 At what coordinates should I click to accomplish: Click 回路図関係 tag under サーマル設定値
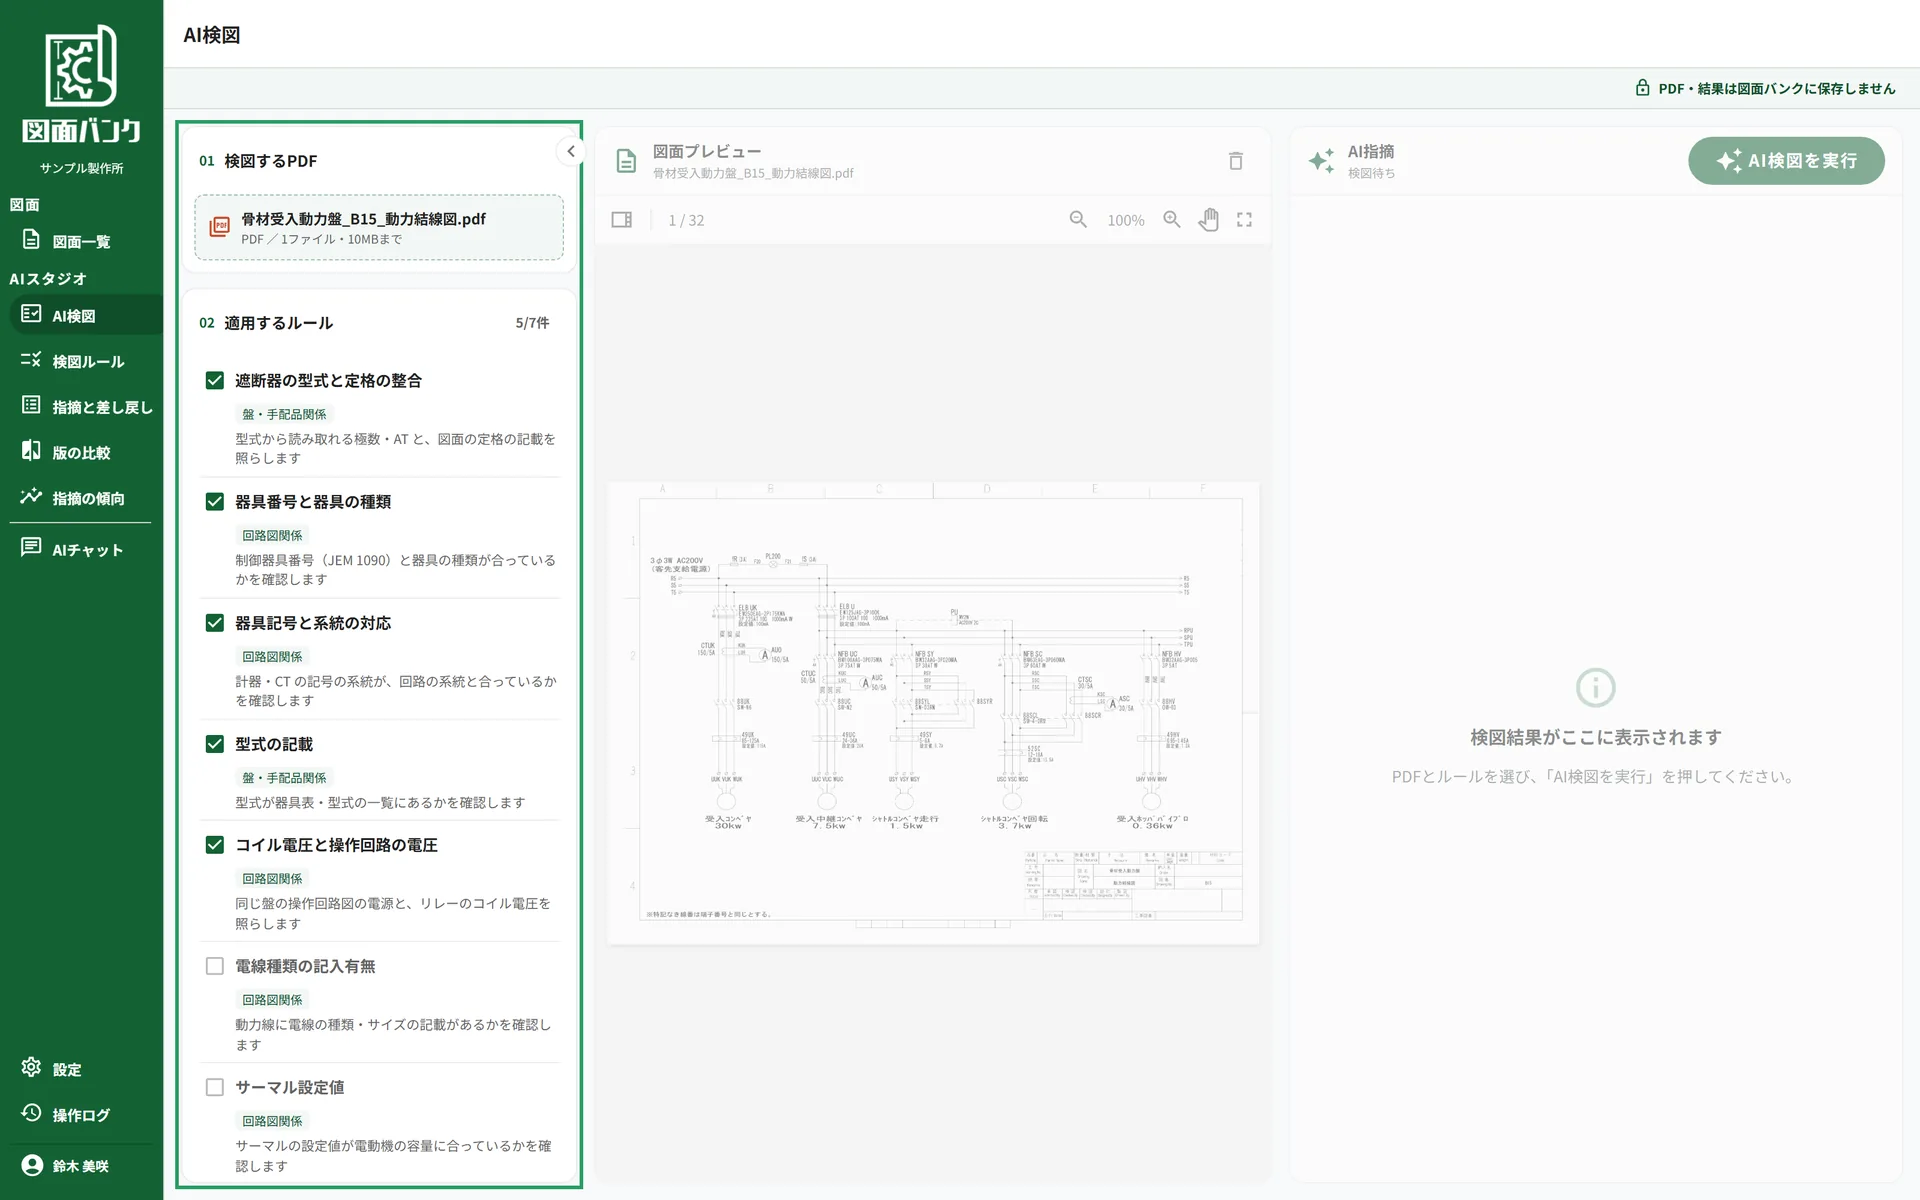pyautogui.click(x=272, y=1121)
